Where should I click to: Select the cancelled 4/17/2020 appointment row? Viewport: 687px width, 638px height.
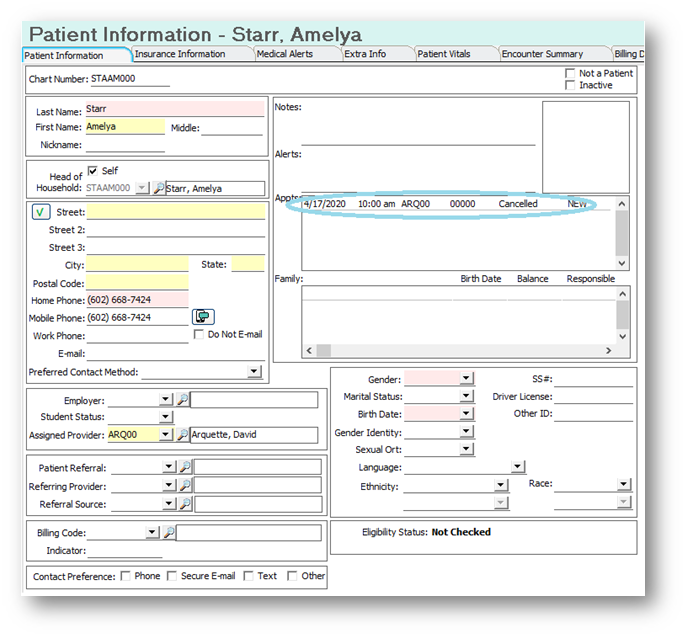pyautogui.click(x=456, y=204)
